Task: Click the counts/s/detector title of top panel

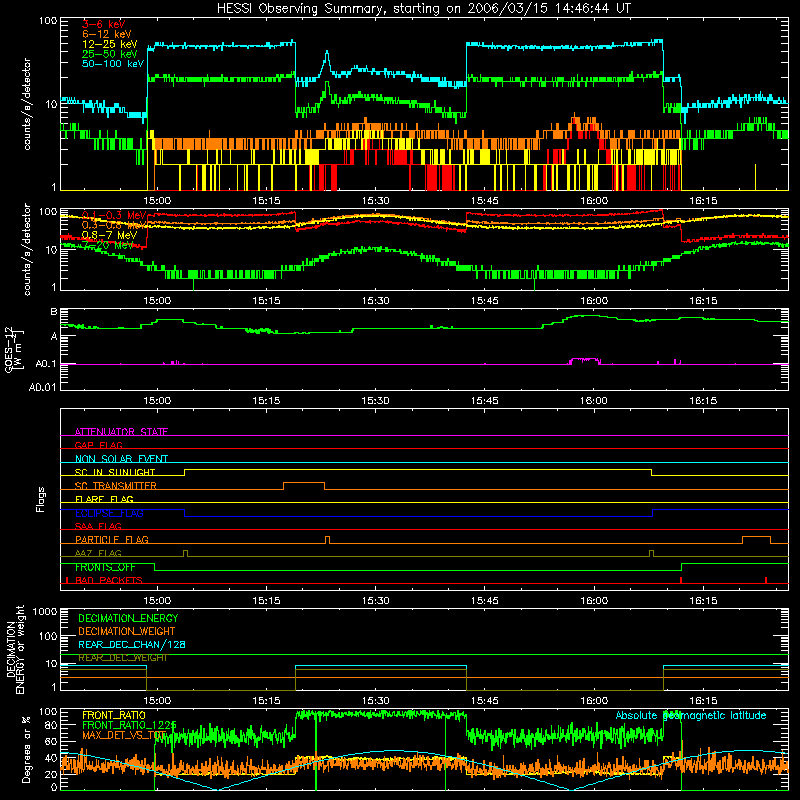Action: (27, 104)
